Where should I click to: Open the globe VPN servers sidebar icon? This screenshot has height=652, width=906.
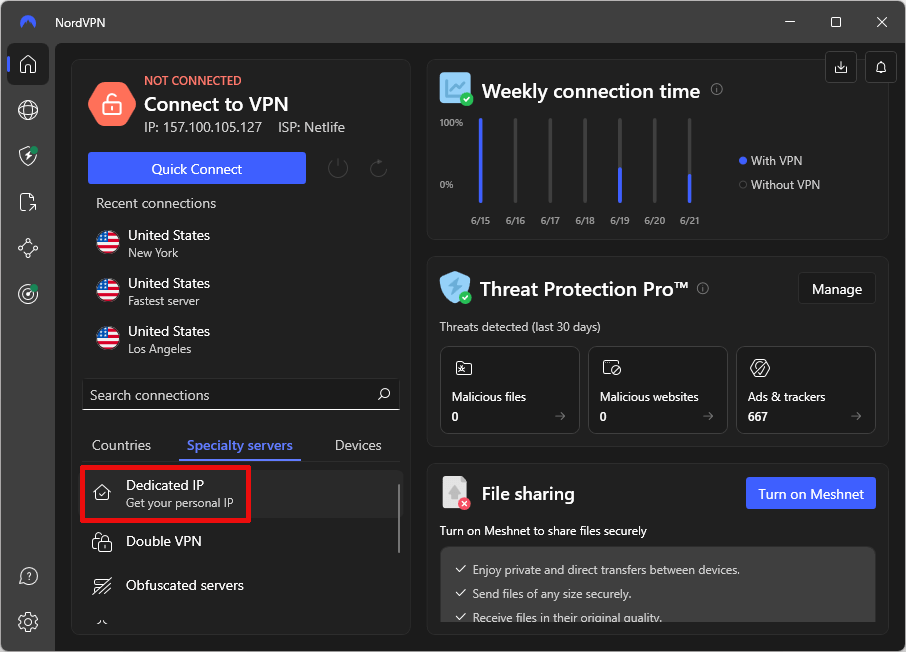coord(28,110)
